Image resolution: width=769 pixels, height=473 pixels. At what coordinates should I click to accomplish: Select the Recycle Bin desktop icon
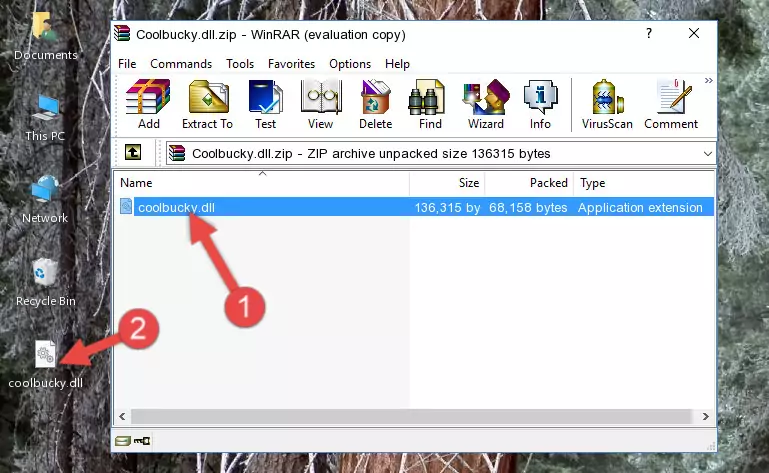click(45, 282)
